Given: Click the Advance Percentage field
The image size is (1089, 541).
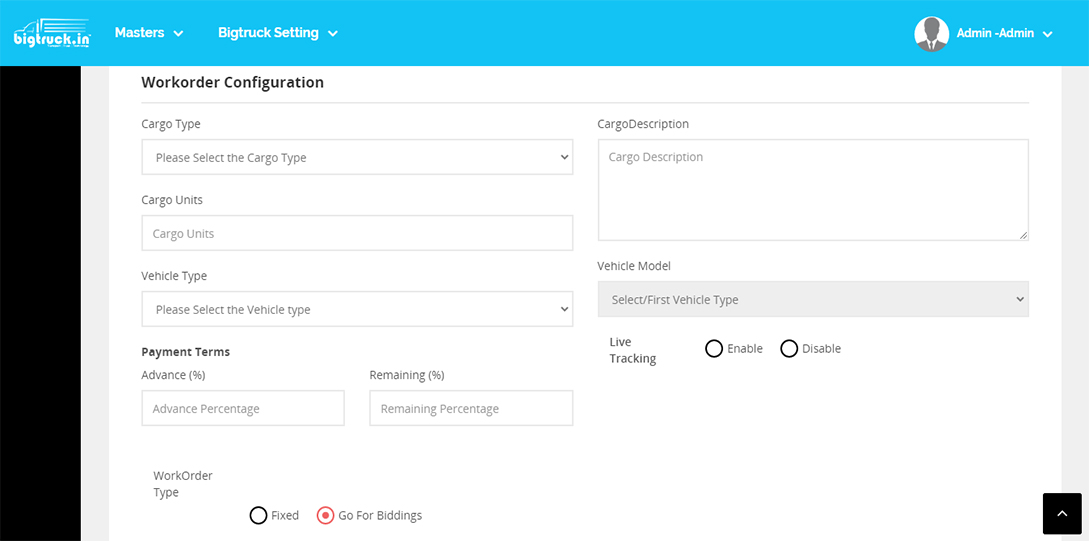Looking at the screenshot, I should pyautogui.click(x=243, y=408).
